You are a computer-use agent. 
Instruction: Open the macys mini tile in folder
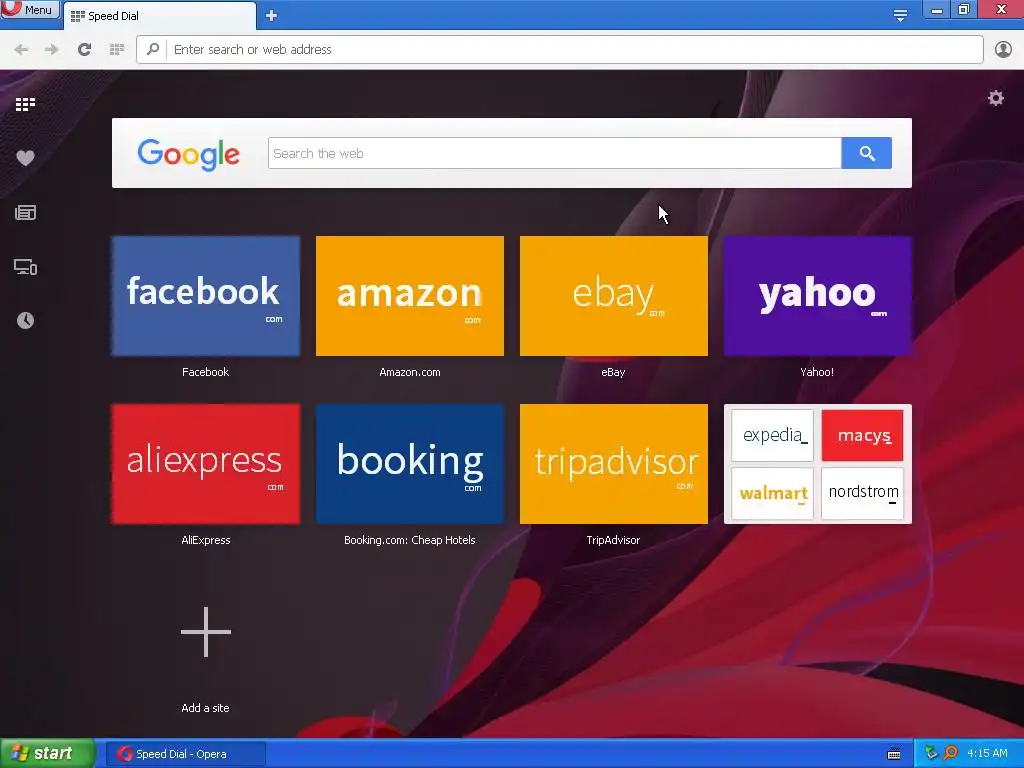tap(863, 436)
